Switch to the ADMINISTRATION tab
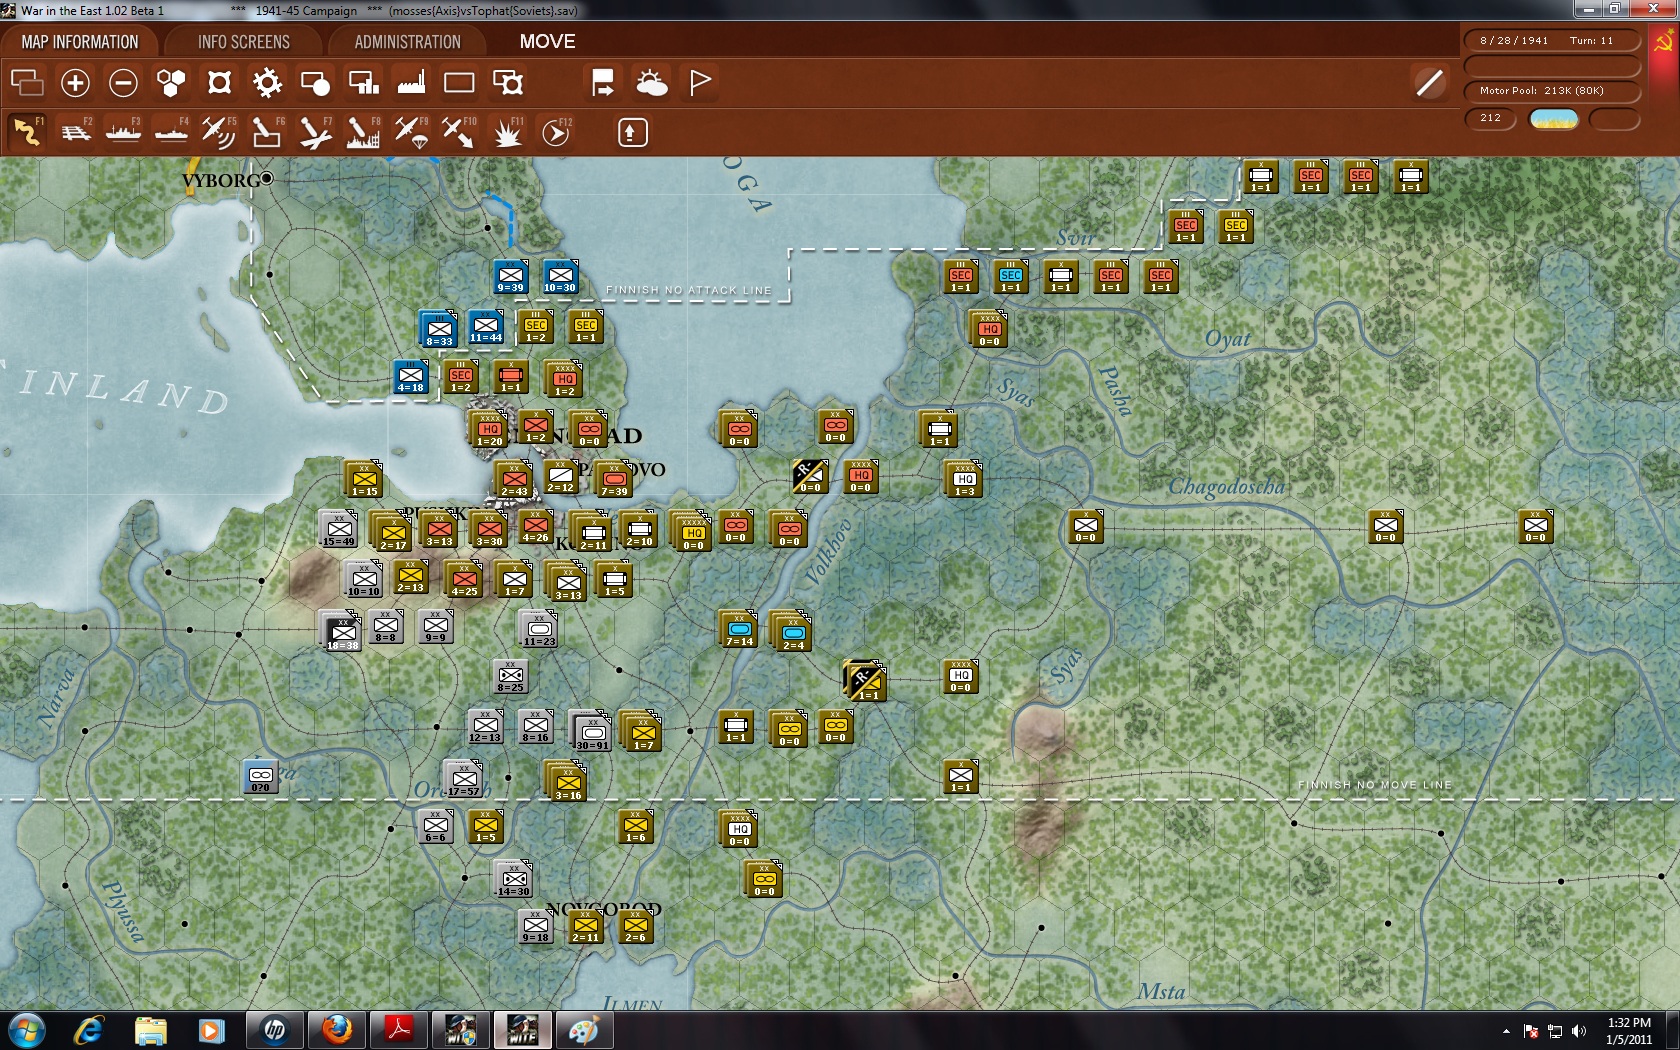Viewport: 1680px width, 1050px height. 404,42
